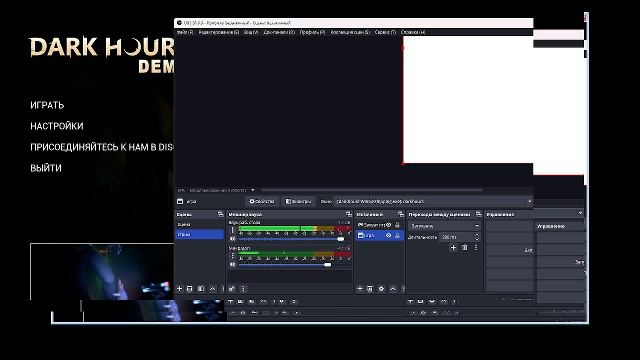Image resolution: width=640 pixels, height=360 pixels.
Task: Toggle visibility eye of selected игра source
Action: coord(389,236)
